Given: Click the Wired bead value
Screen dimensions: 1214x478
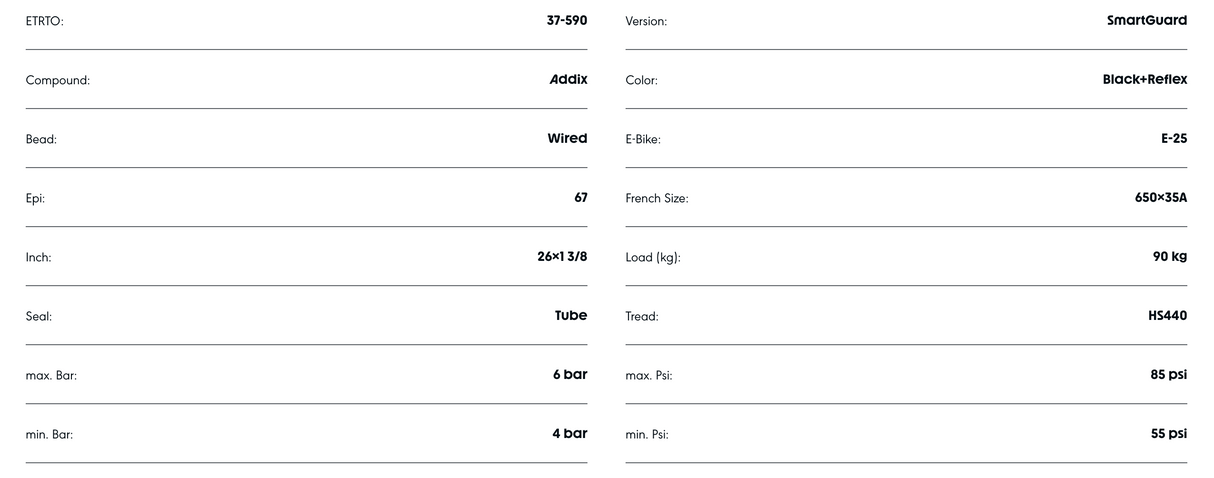Looking at the screenshot, I should coord(567,138).
